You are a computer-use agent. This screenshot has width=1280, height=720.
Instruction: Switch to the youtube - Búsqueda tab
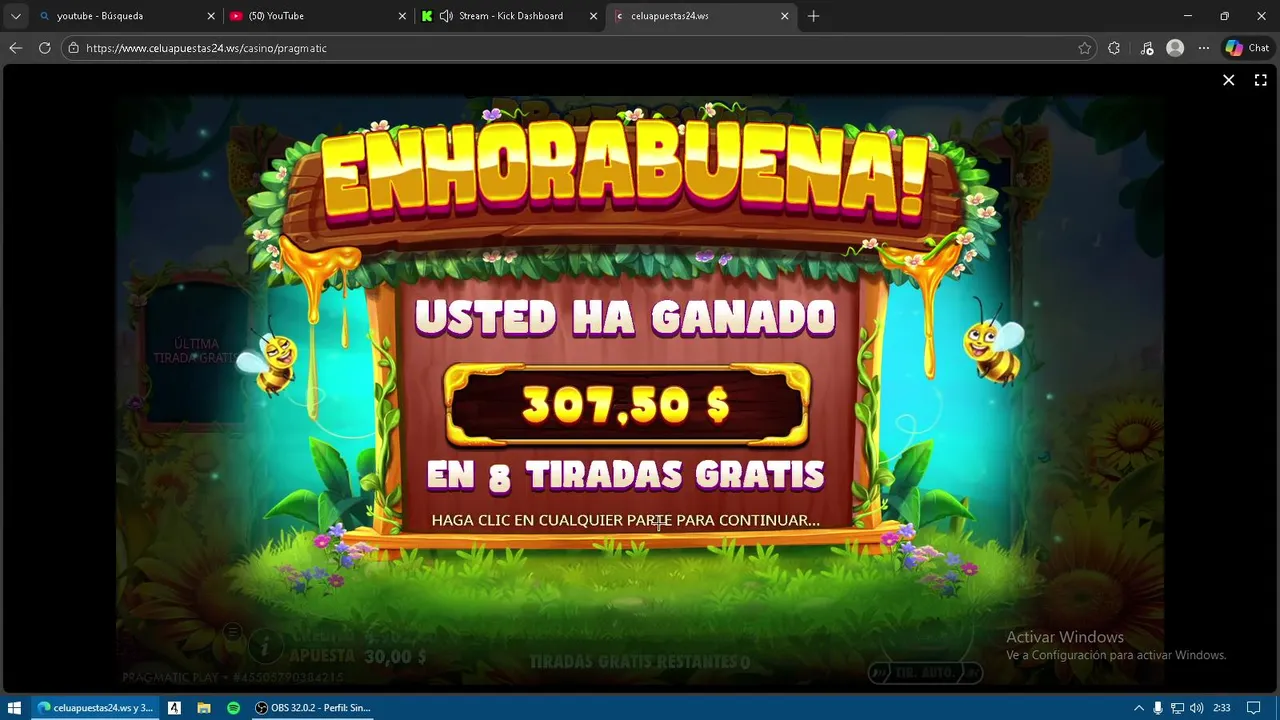pyautogui.click(x=126, y=16)
